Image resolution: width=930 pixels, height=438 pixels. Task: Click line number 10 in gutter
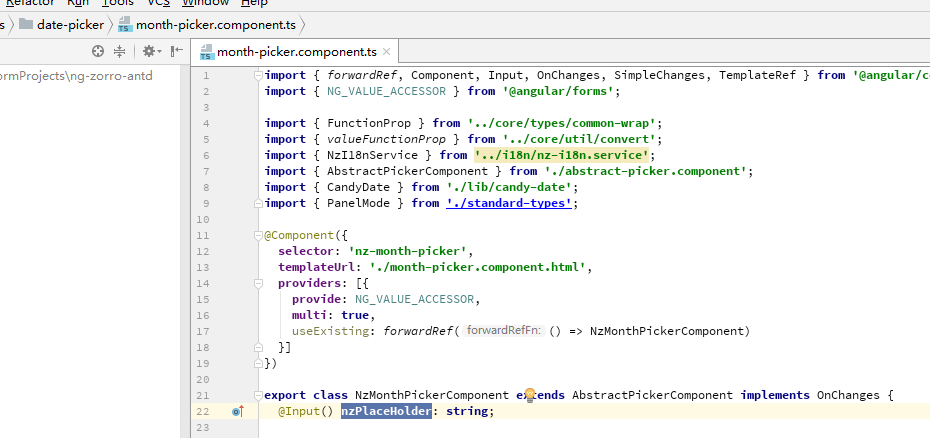pyautogui.click(x=203, y=219)
